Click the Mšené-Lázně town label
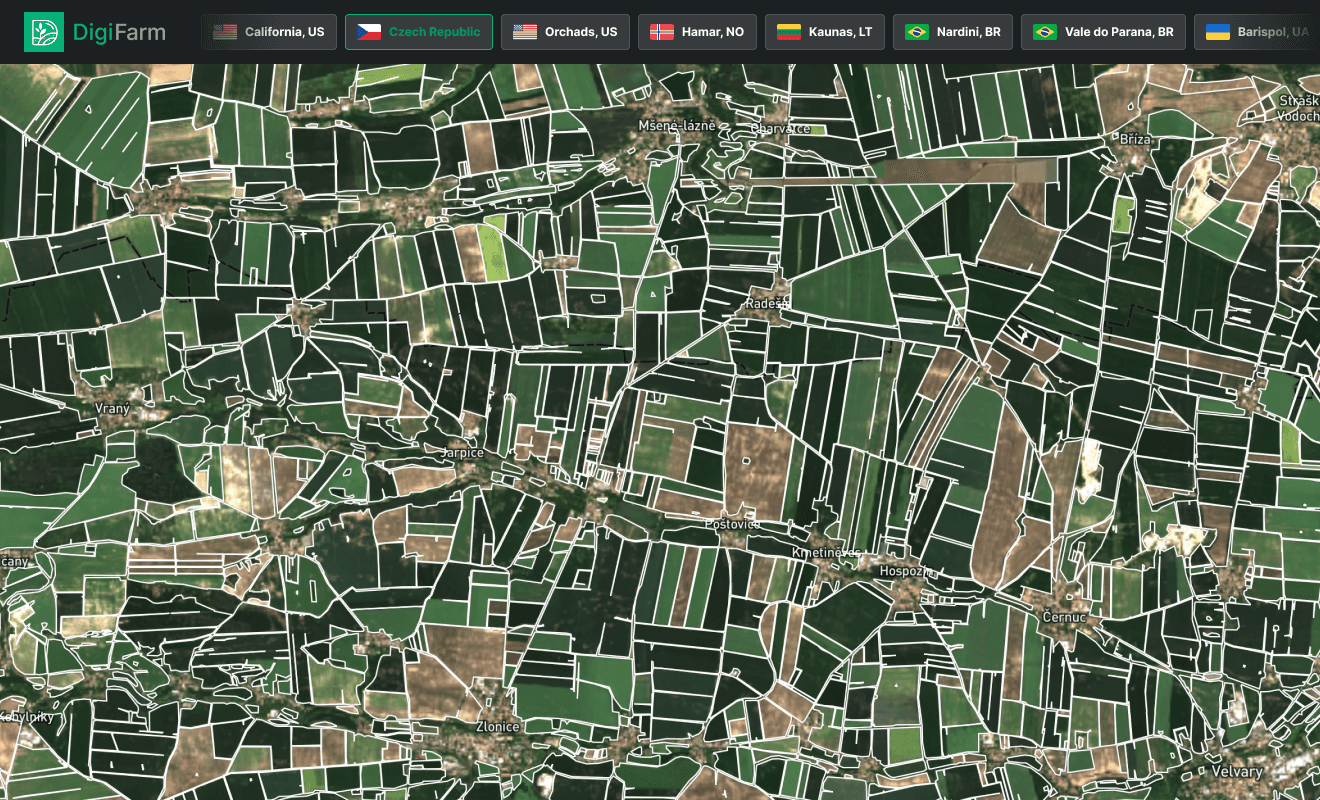The image size is (1320, 800). tap(678, 126)
